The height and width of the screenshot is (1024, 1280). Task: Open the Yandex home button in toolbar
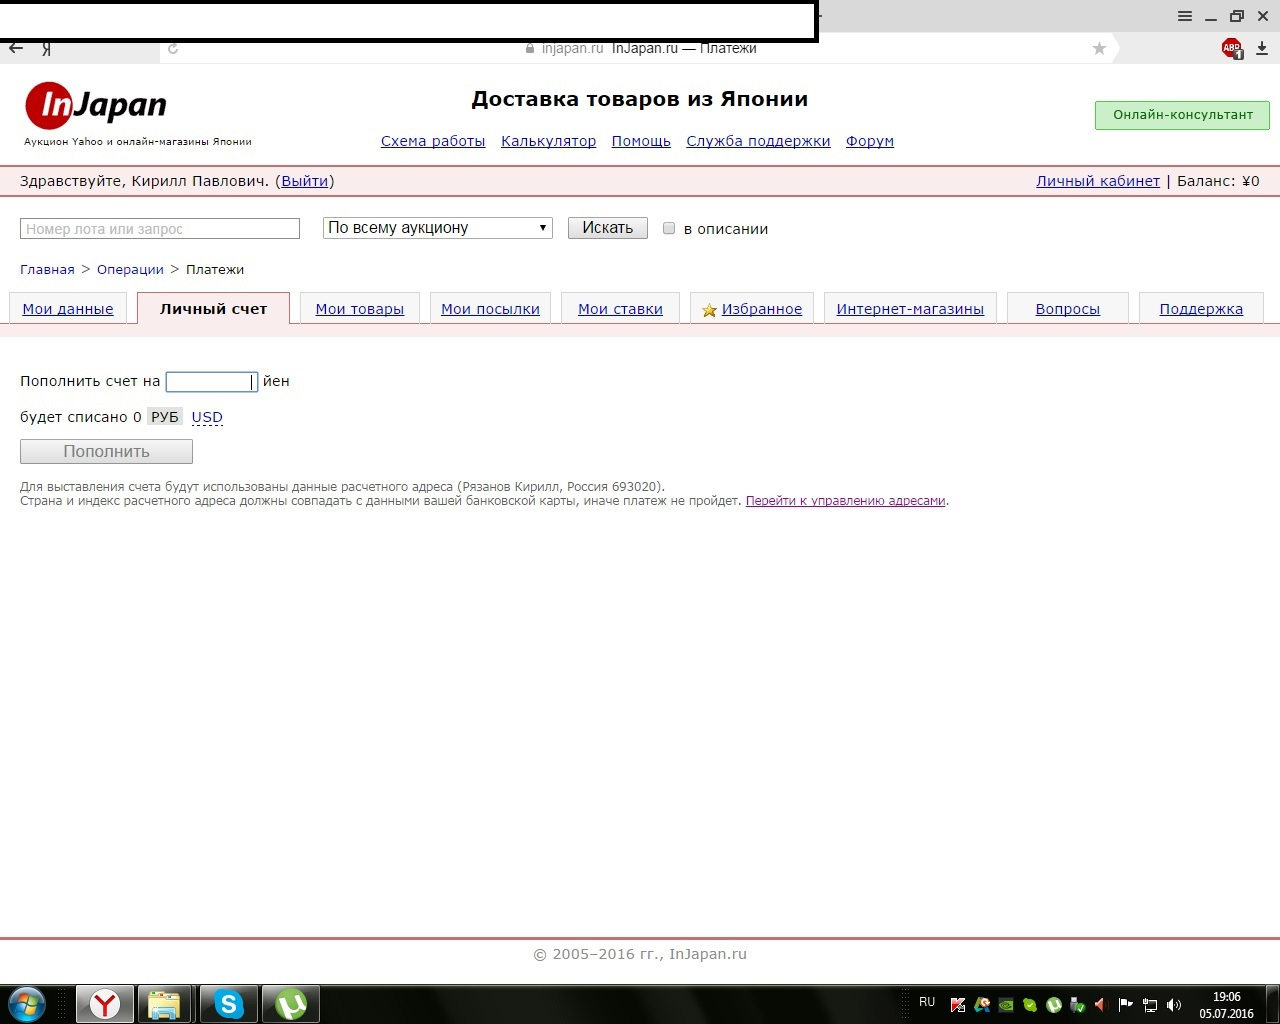(x=46, y=48)
